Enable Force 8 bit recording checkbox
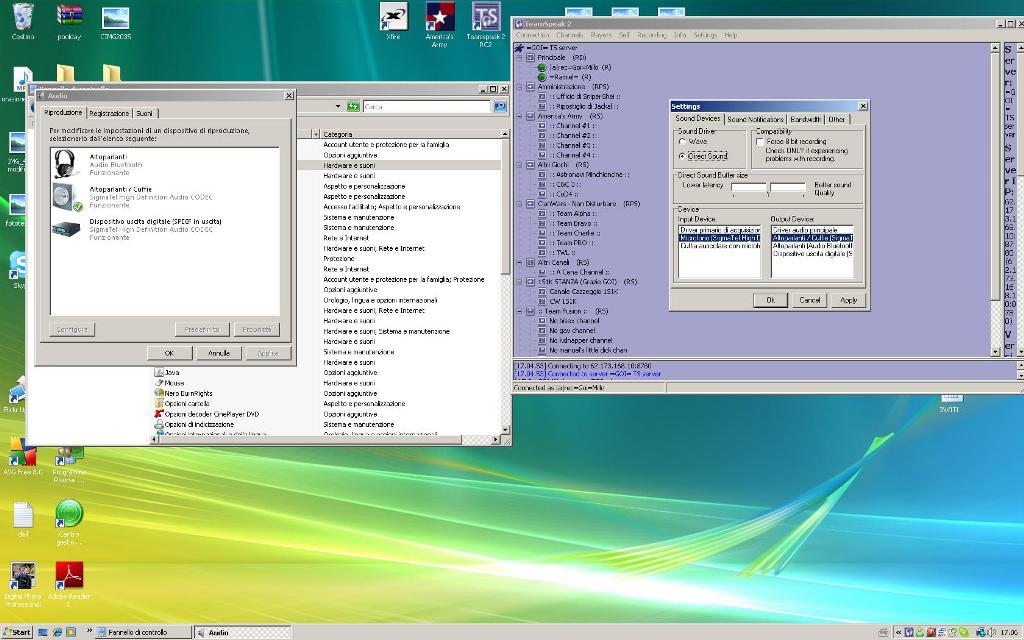The height and width of the screenshot is (640, 1024). coord(760,142)
